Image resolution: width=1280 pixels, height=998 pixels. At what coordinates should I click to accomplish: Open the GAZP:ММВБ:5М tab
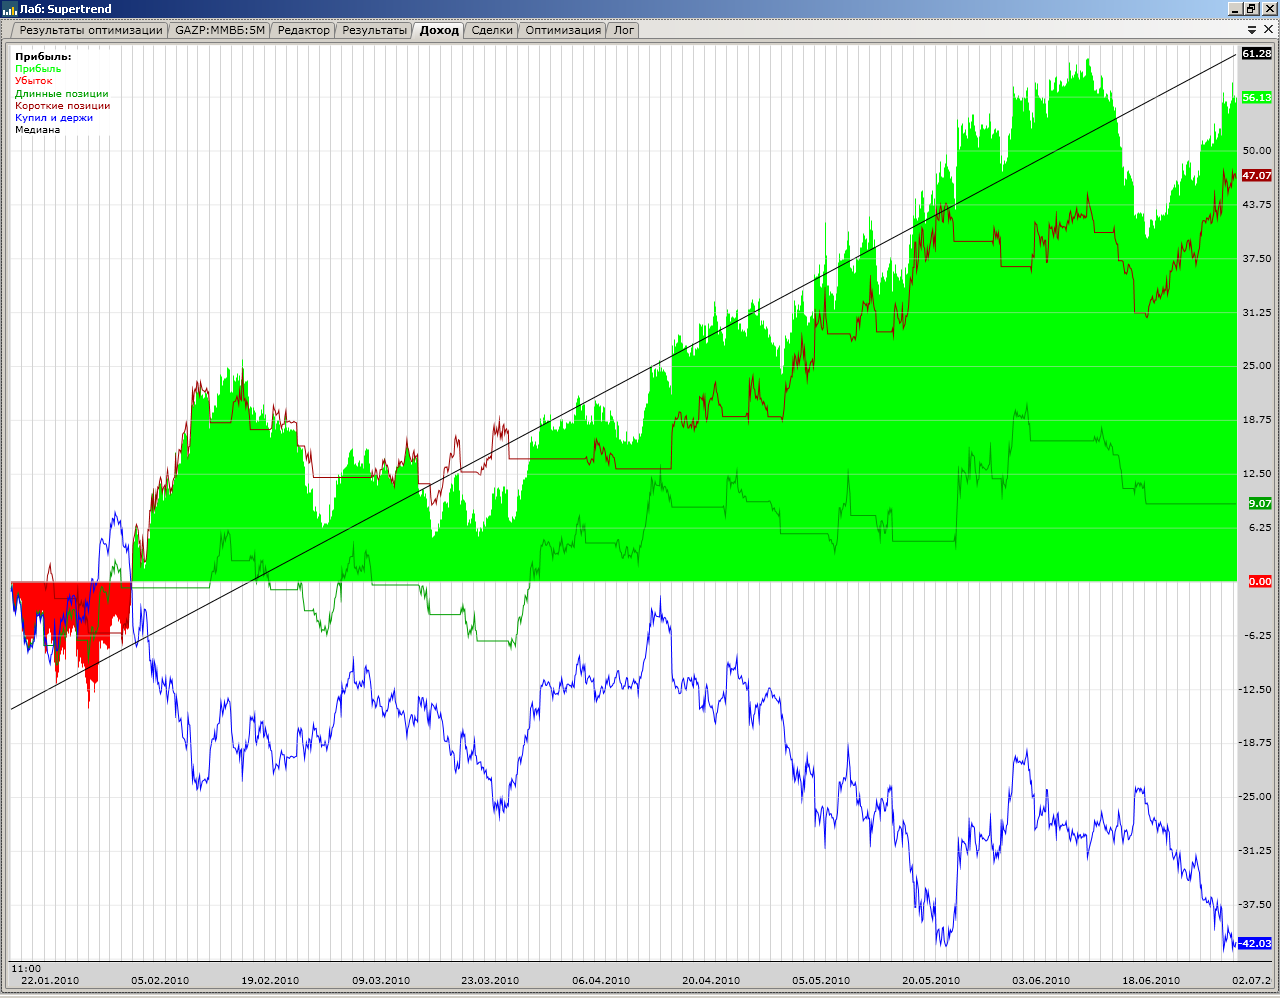coord(220,30)
